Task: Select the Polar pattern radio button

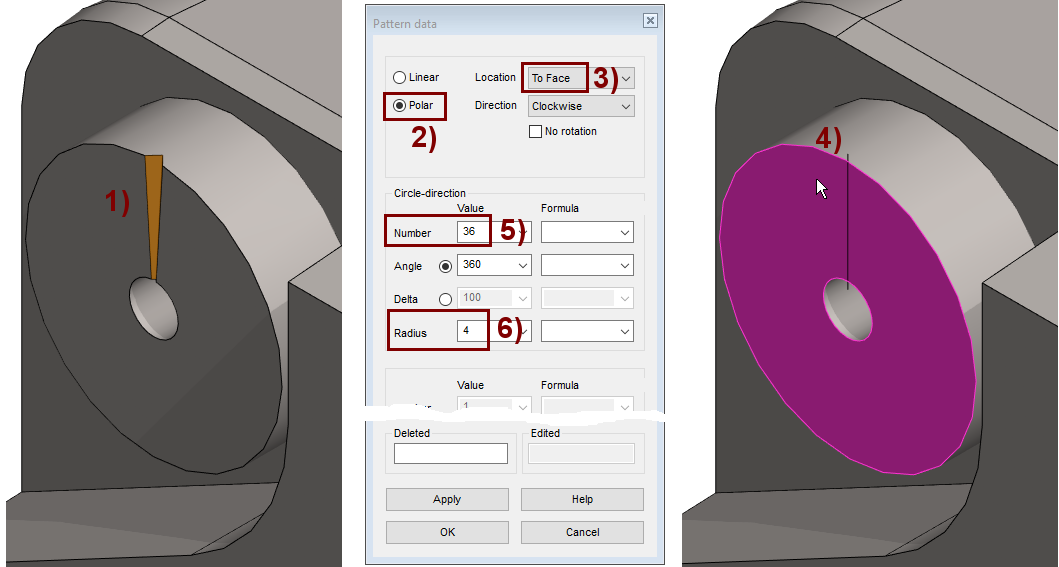Action: pos(400,106)
